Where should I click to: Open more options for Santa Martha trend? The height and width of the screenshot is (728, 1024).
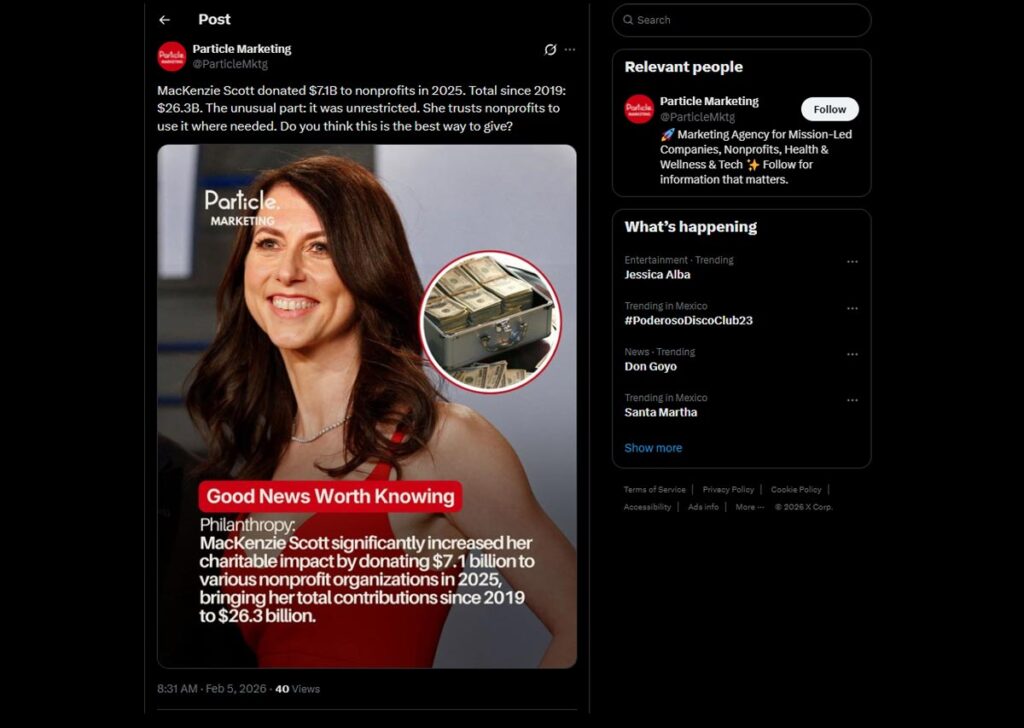point(852,400)
